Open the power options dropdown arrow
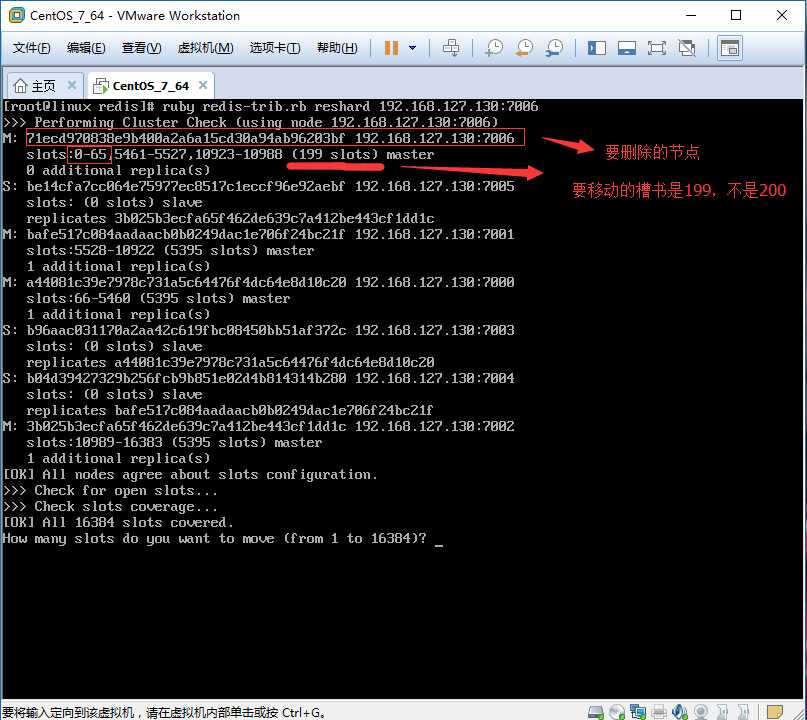 tap(412, 48)
